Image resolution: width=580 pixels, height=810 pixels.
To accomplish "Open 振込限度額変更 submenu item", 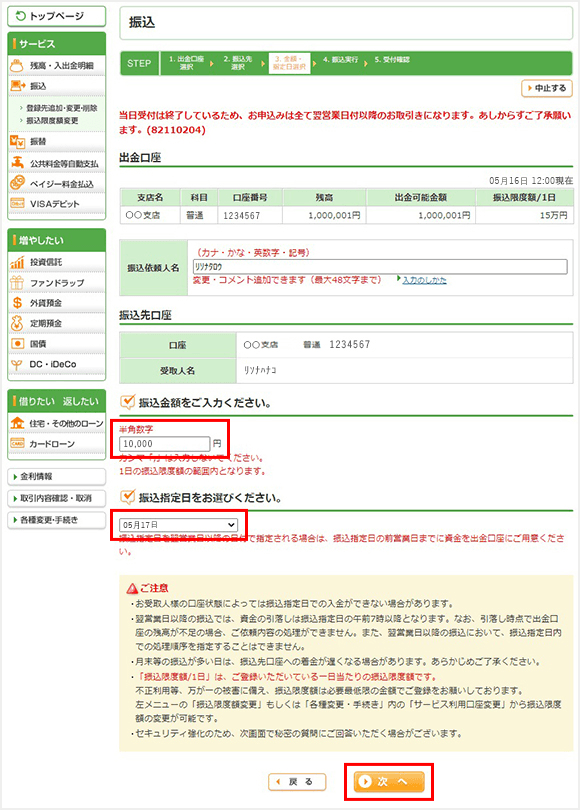I will [52, 120].
